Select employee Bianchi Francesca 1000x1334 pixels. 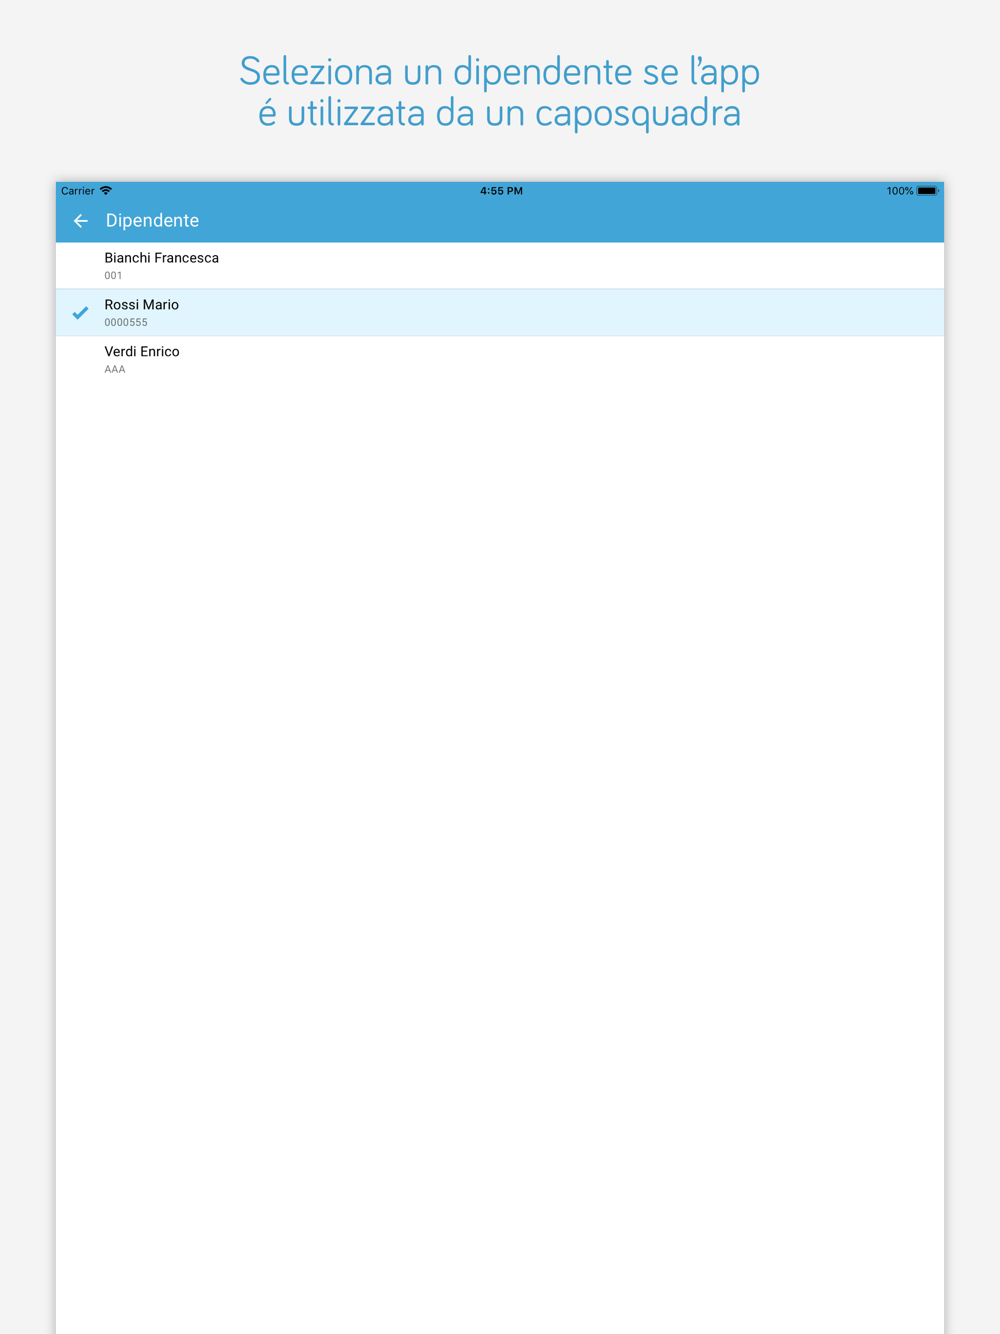click(x=500, y=266)
